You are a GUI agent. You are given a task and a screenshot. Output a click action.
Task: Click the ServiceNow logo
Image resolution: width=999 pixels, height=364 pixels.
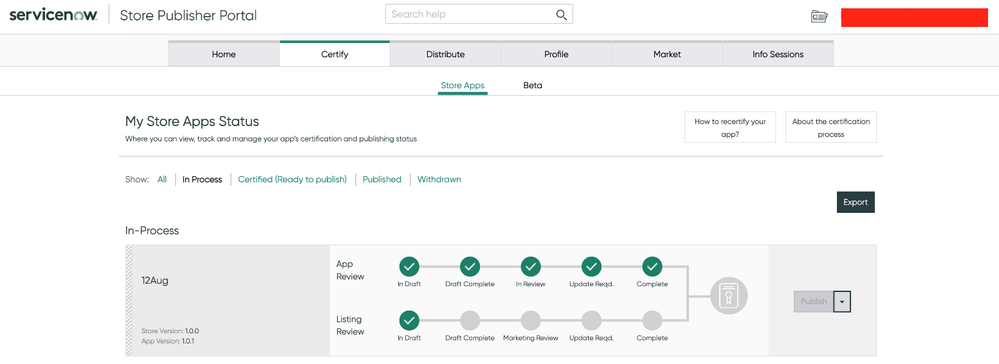[x=54, y=15]
